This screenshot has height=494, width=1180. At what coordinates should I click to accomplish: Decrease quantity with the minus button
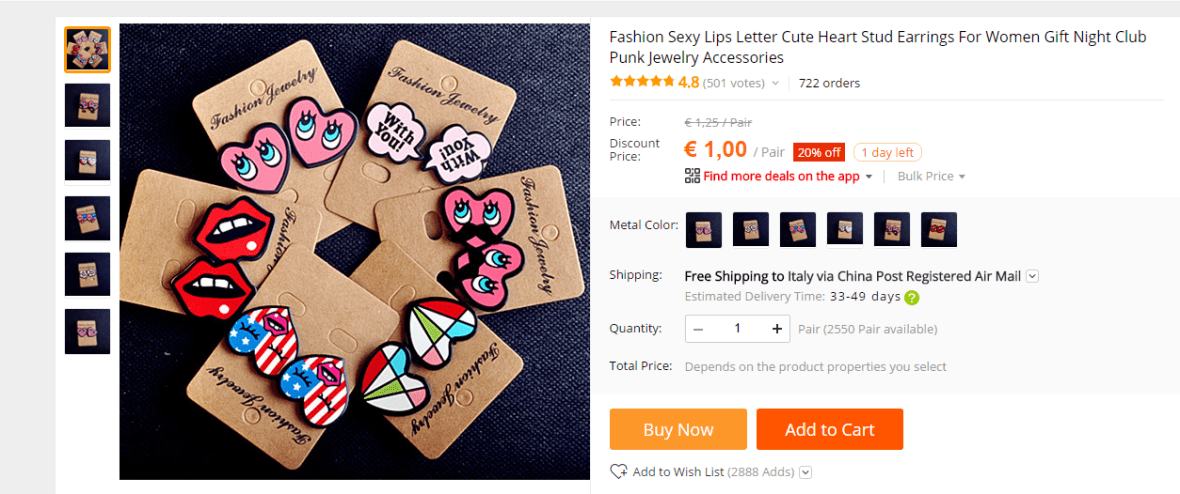point(698,329)
